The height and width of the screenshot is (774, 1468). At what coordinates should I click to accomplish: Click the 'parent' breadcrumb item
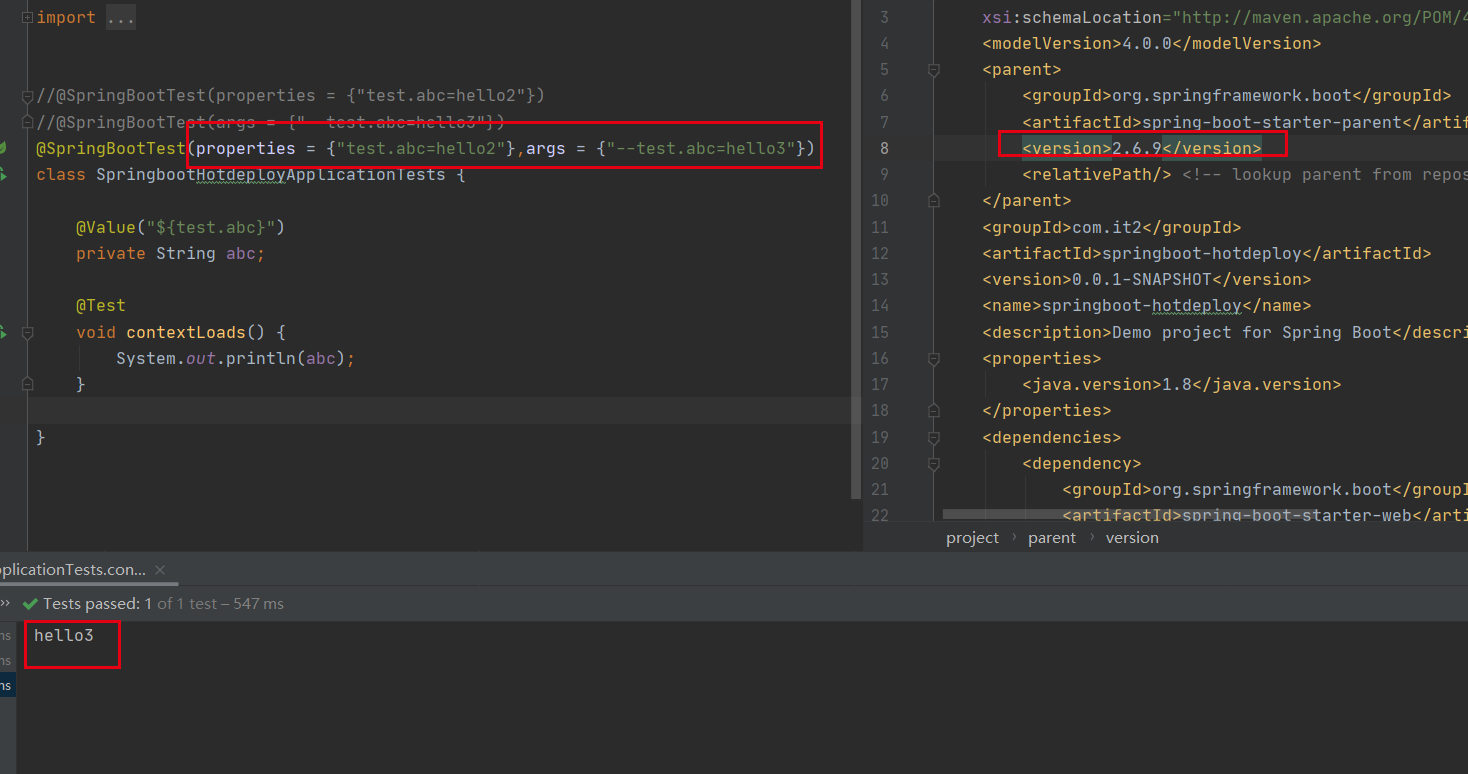tap(1052, 538)
